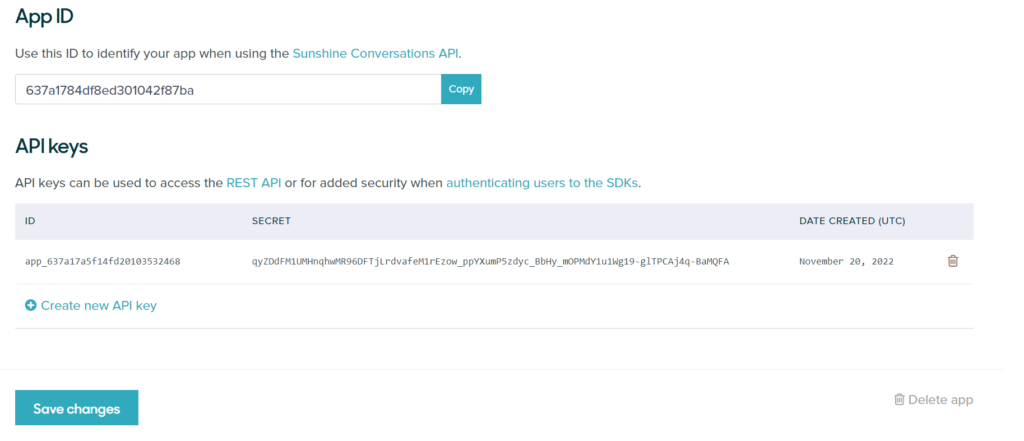
Task: Click the SECRET column header
Action: pyautogui.click(x=271, y=221)
